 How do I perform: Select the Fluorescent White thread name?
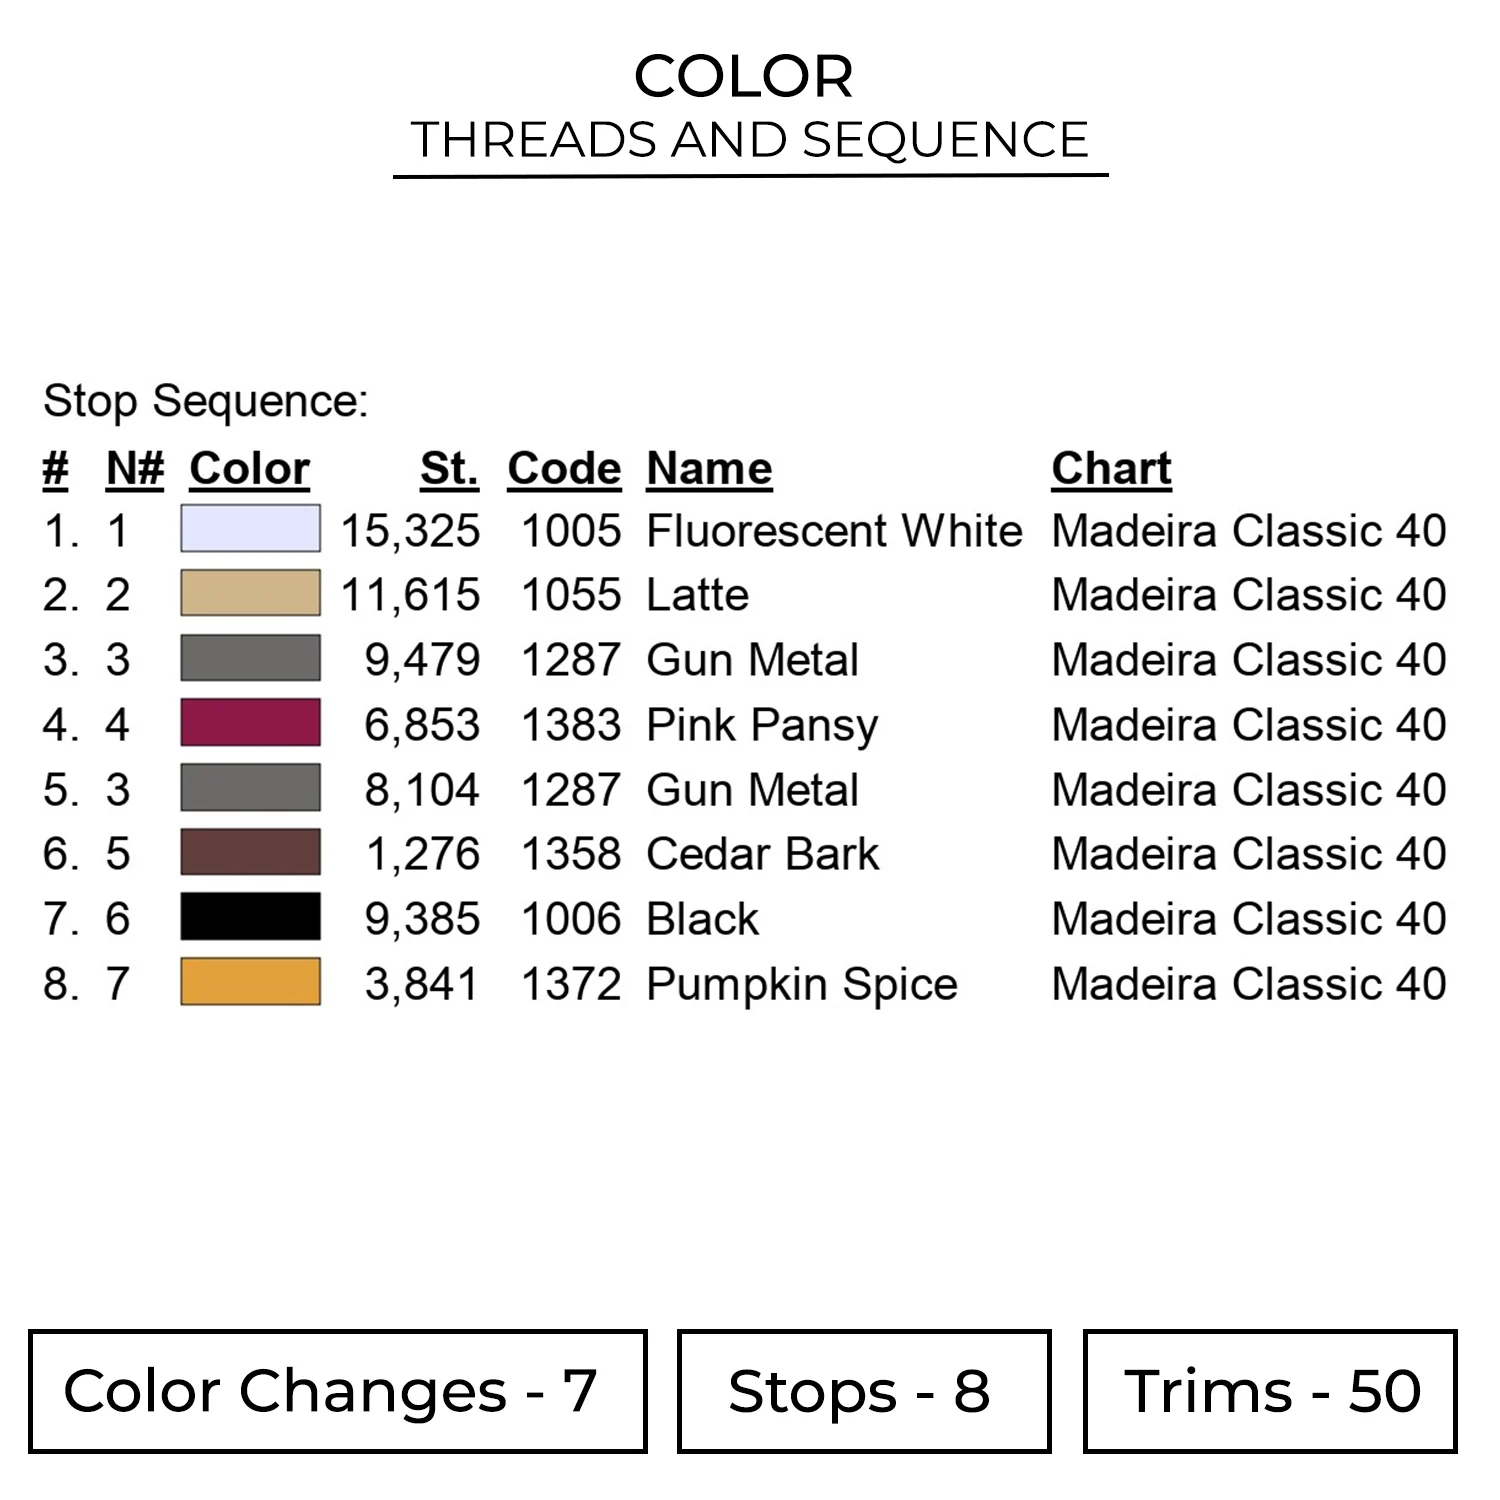pyautogui.click(x=834, y=530)
